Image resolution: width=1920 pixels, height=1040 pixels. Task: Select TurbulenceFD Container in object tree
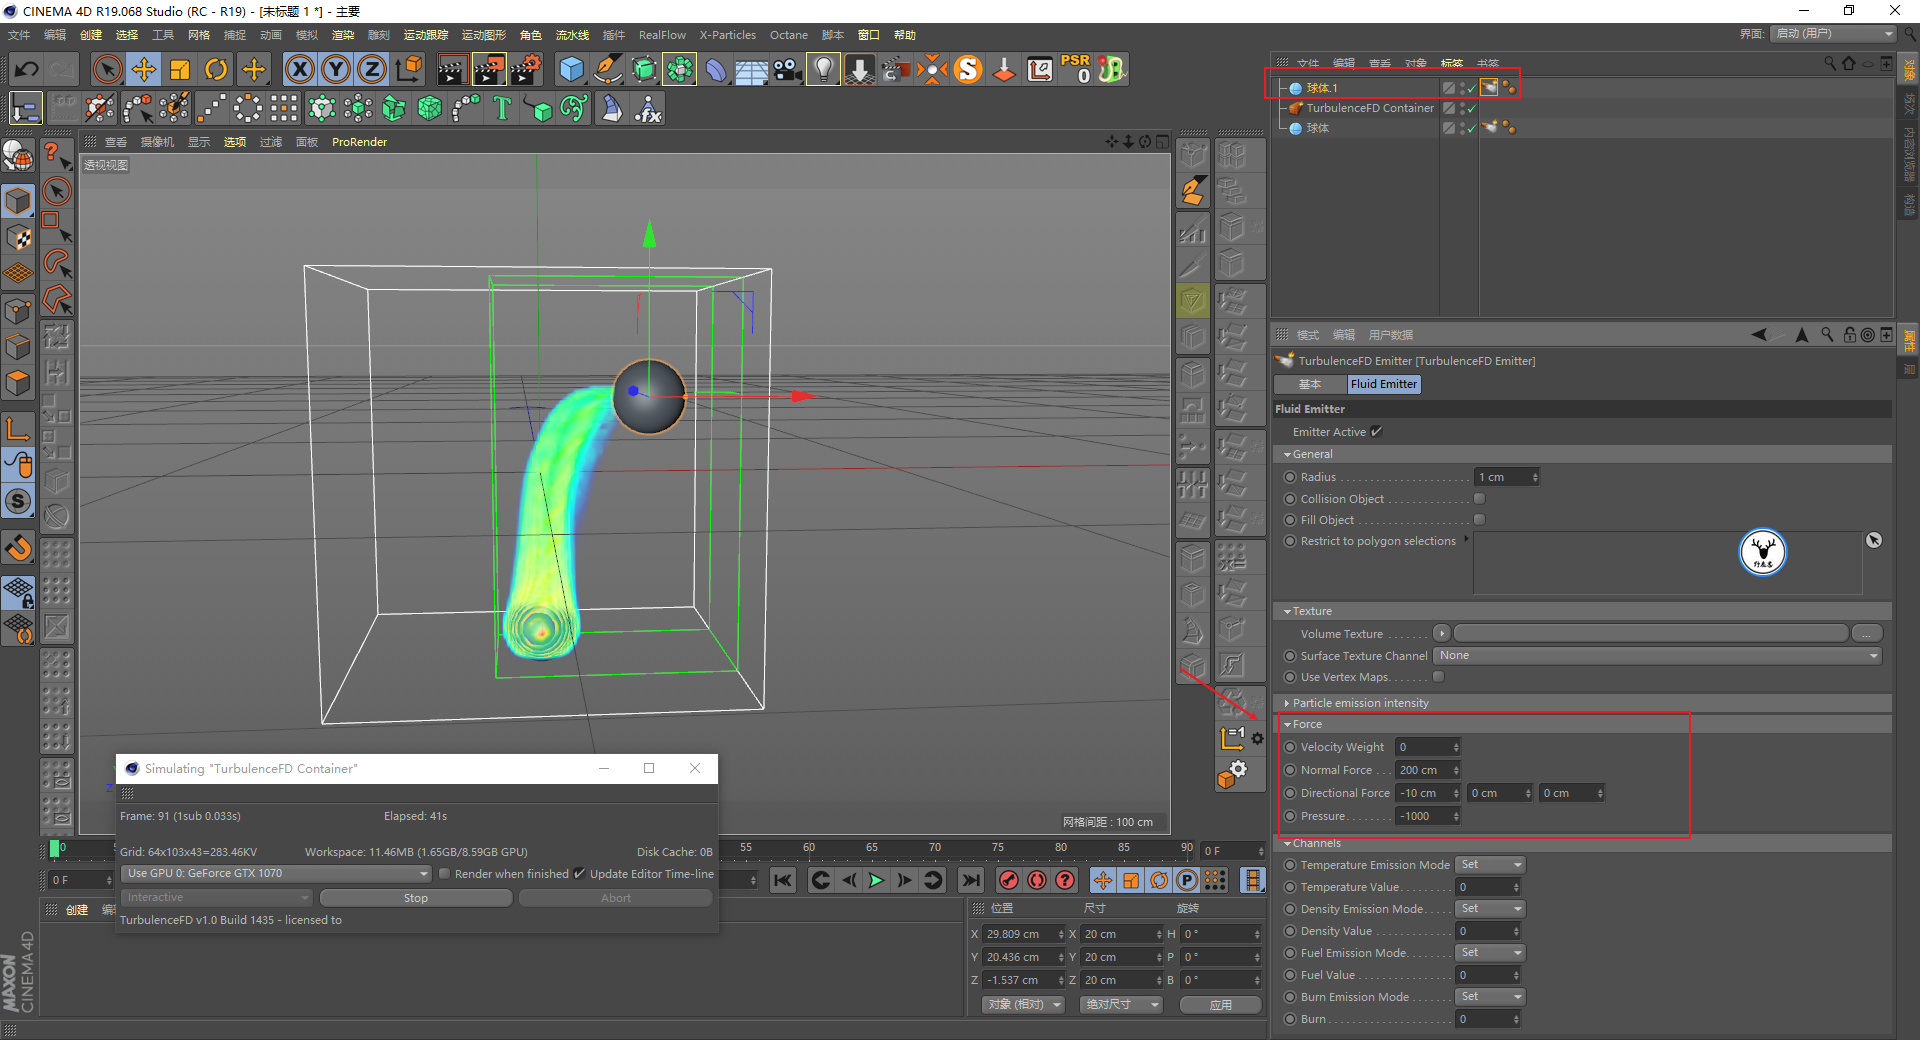pyautogui.click(x=1369, y=108)
